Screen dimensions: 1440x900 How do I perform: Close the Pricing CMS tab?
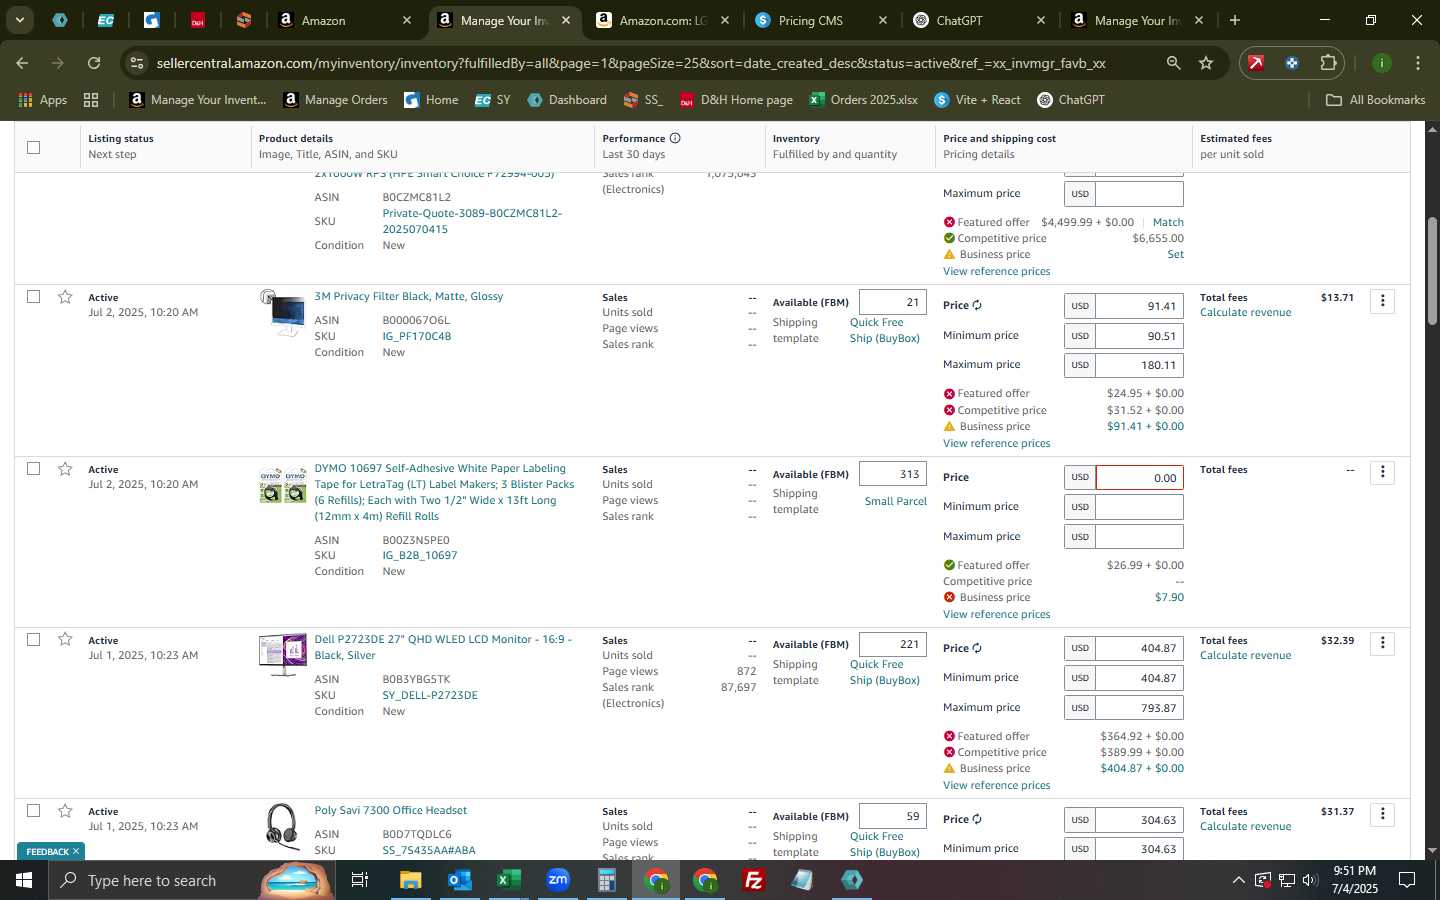coord(883,20)
